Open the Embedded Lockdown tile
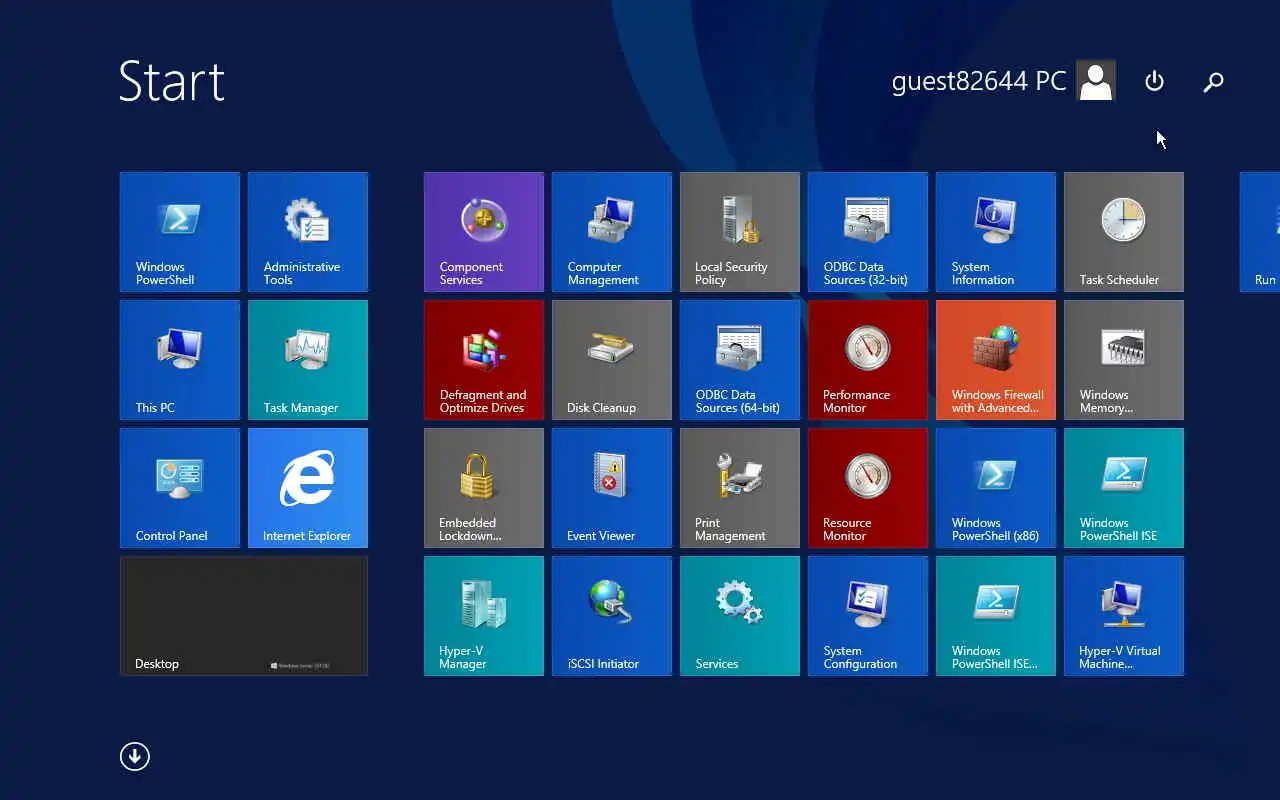The width and height of the screenshot is (1280, 800). tap(484, 488)
